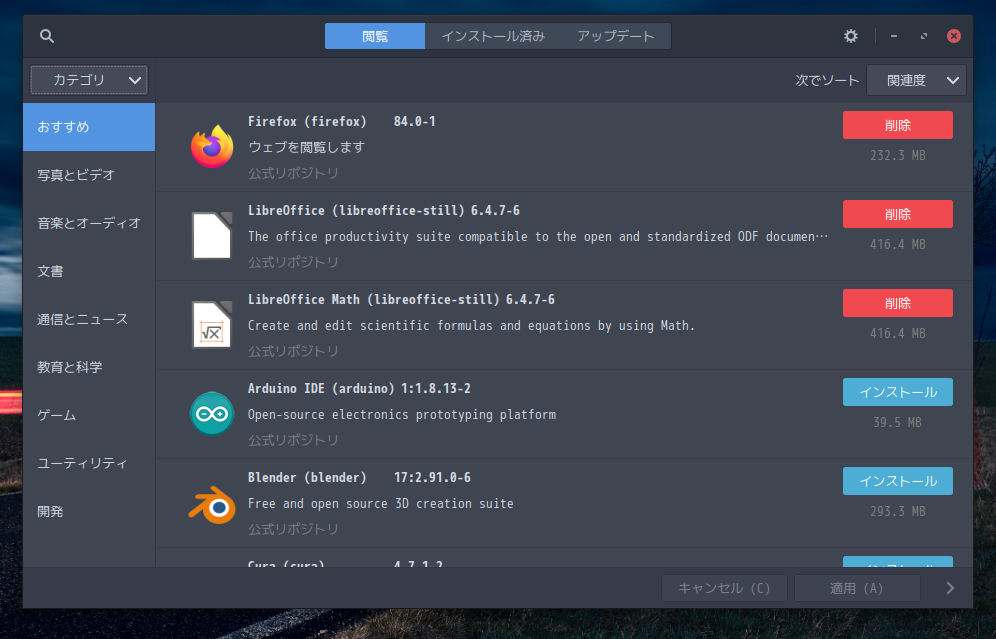Click 削除 for LibreOffice Math
The width and height of the screenshot is (996, 639).
coord(898,303)
